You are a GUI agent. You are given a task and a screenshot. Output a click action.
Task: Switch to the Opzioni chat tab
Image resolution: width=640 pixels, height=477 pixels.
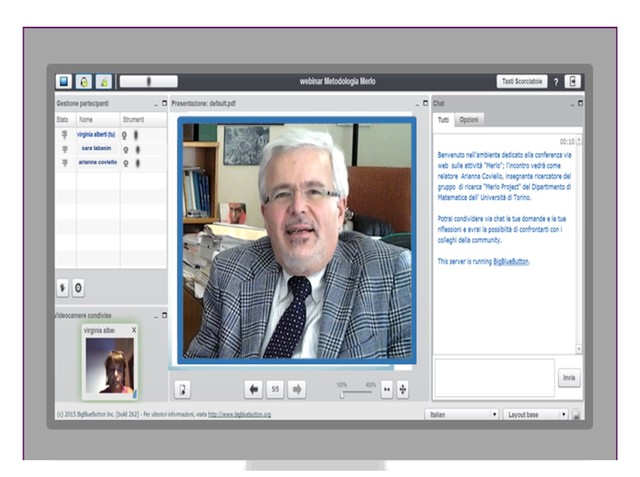coord(469,120)
